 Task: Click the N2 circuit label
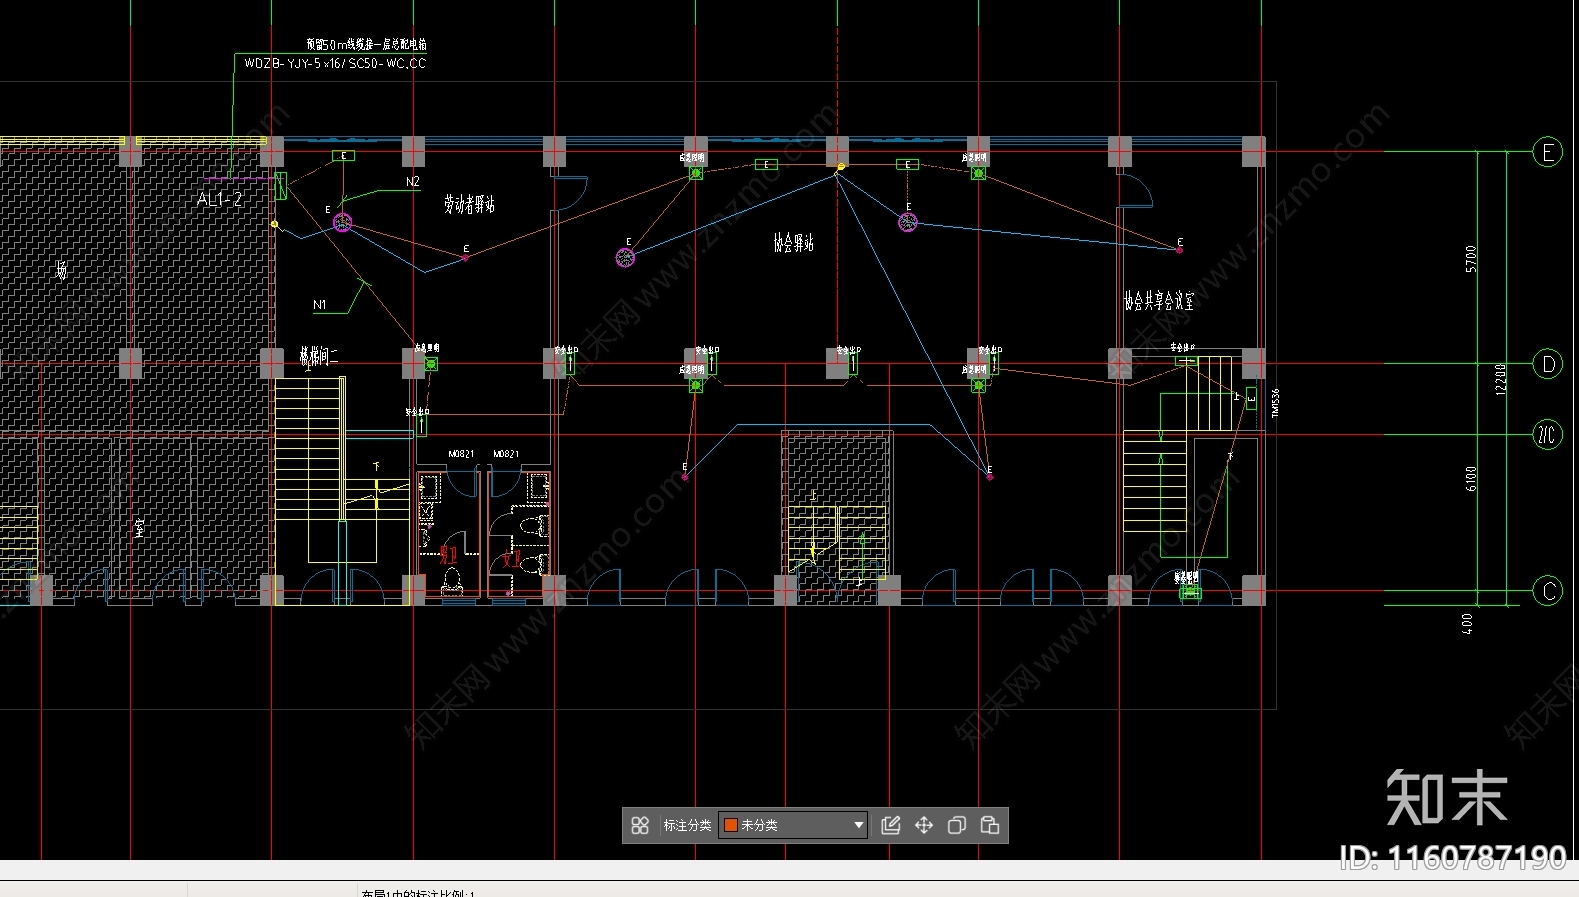[x=413, y=181]
